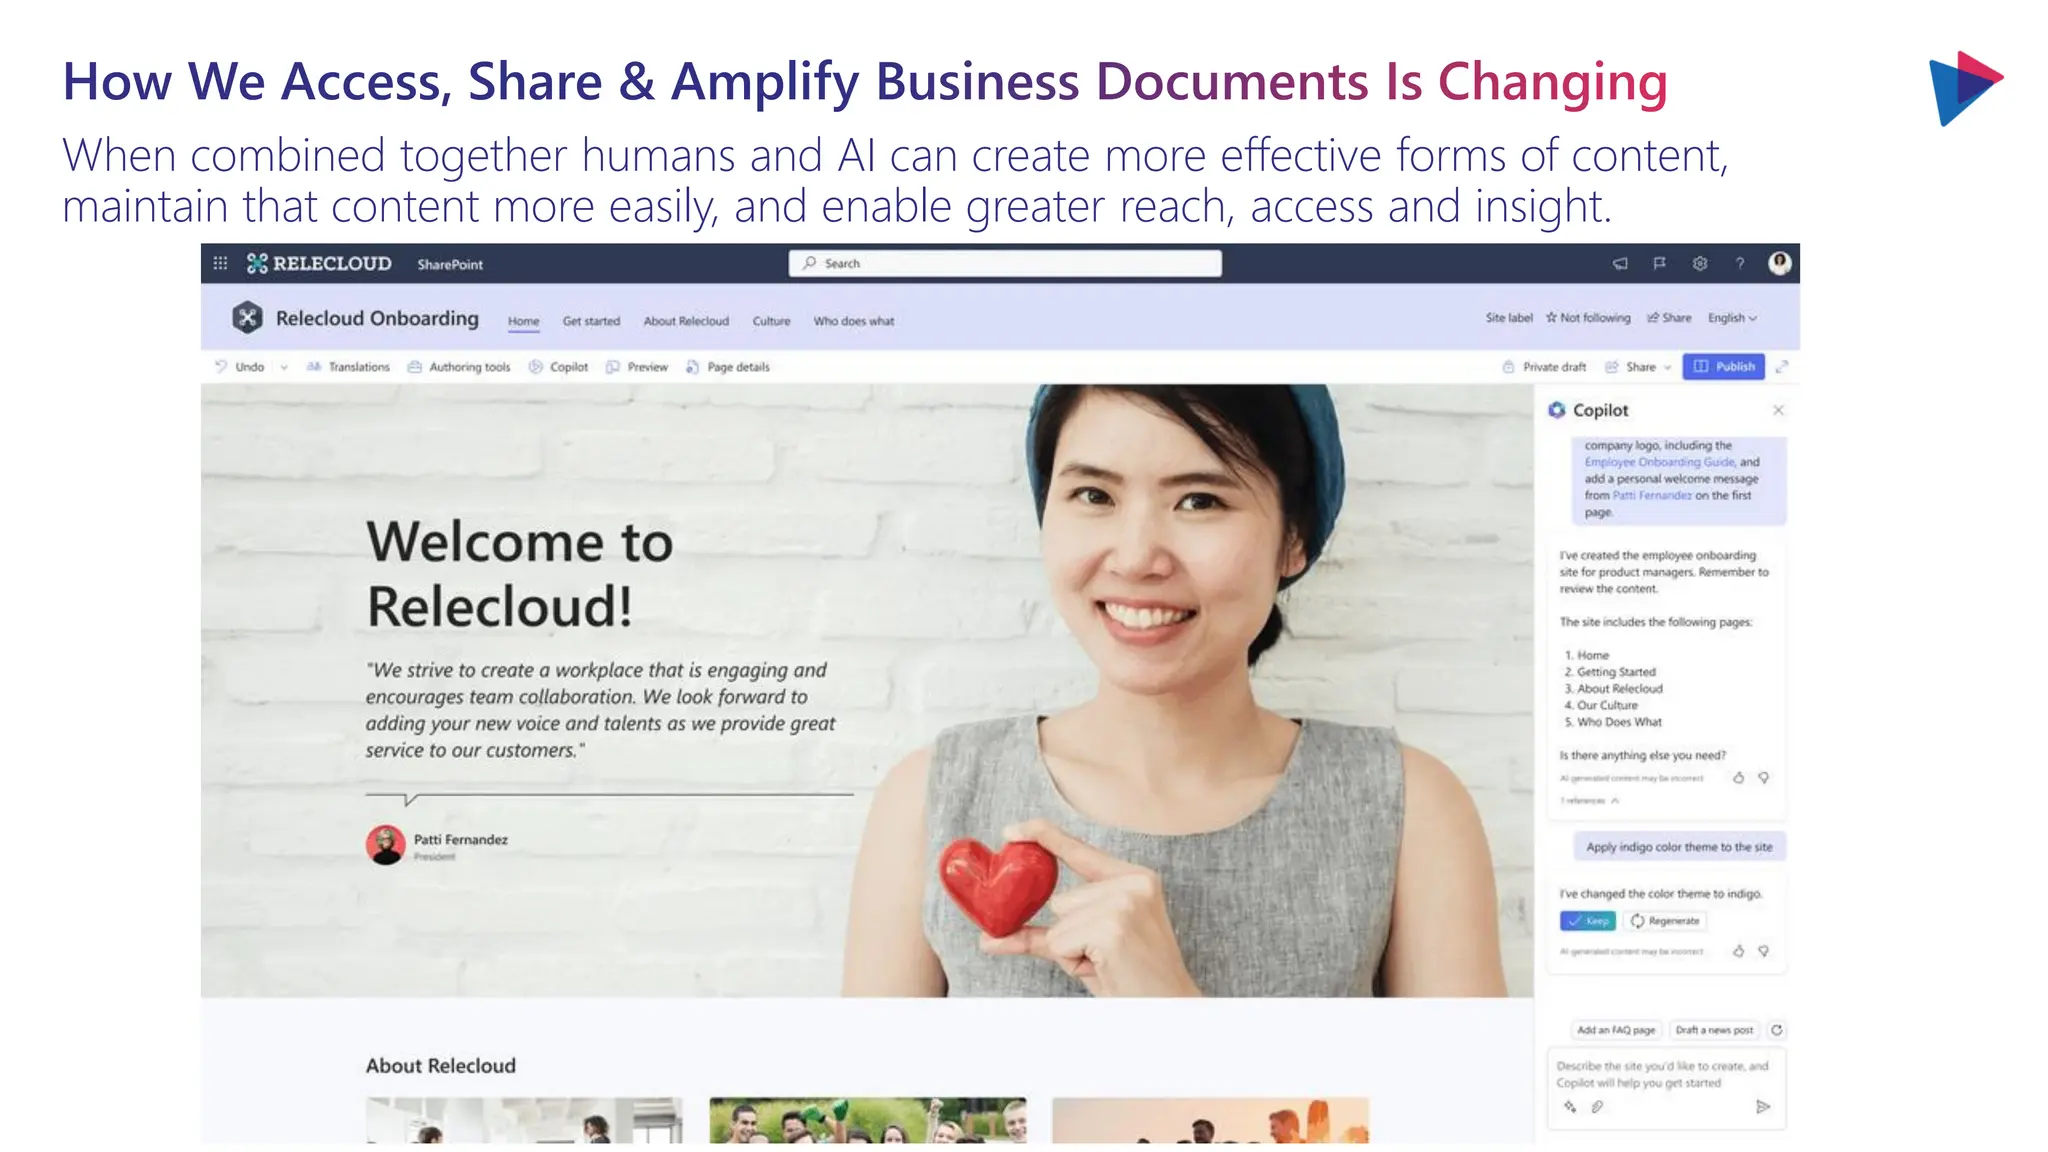The width and height of the screenshot is (2048, 1152).
Task: Click the Patti Fernandez link in Copilot
Action: 1652,495
